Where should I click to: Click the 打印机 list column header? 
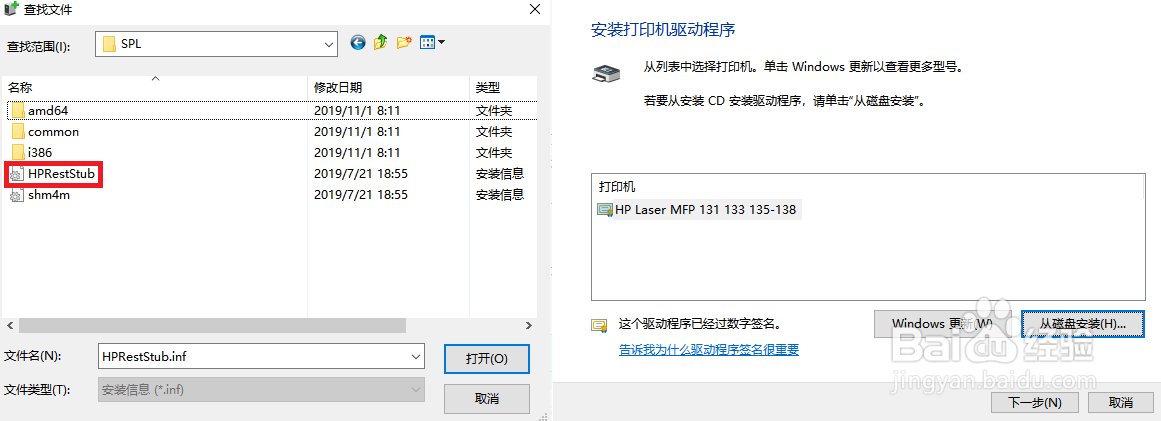pos(617,187)
